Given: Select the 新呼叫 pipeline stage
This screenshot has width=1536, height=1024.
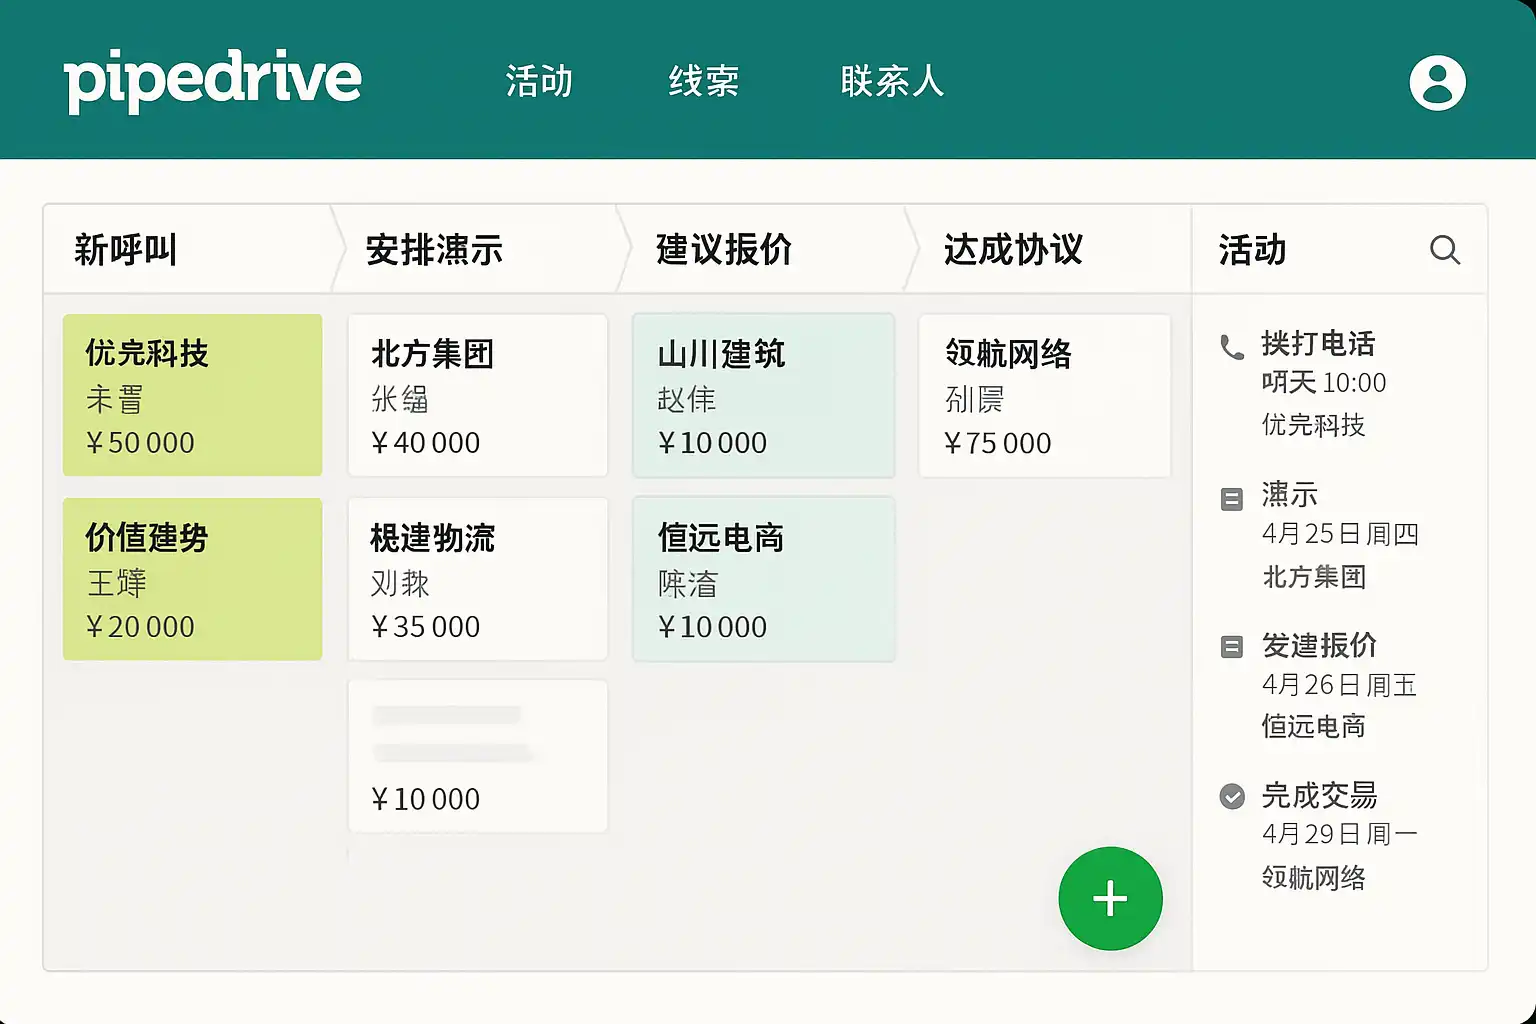Looking at the screenshot, I should pos(126,249).
